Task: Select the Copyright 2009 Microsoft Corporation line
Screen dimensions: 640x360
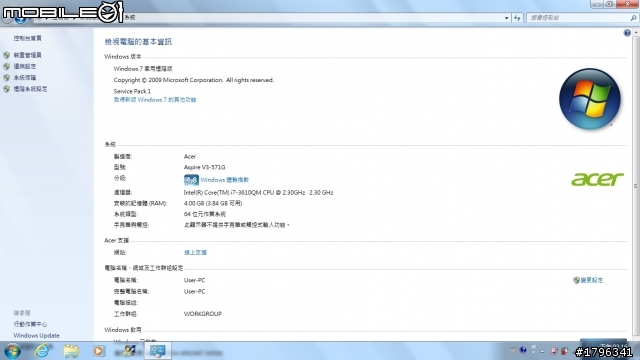Action: 193,80
